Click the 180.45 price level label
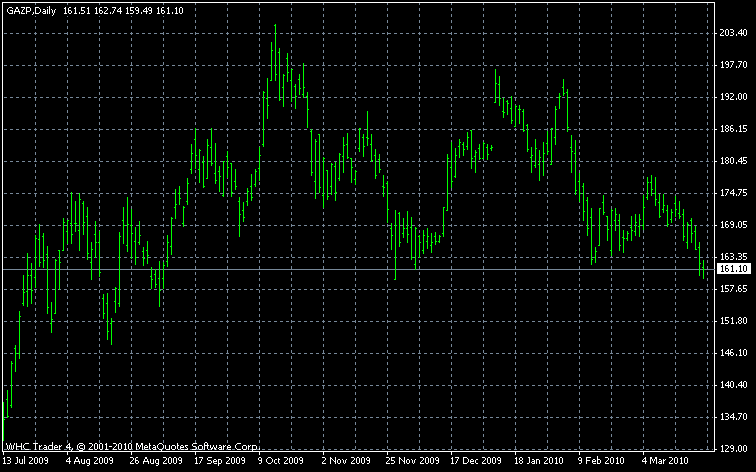Viewport: 756px width, 472px height. click(x=734, y=161)
